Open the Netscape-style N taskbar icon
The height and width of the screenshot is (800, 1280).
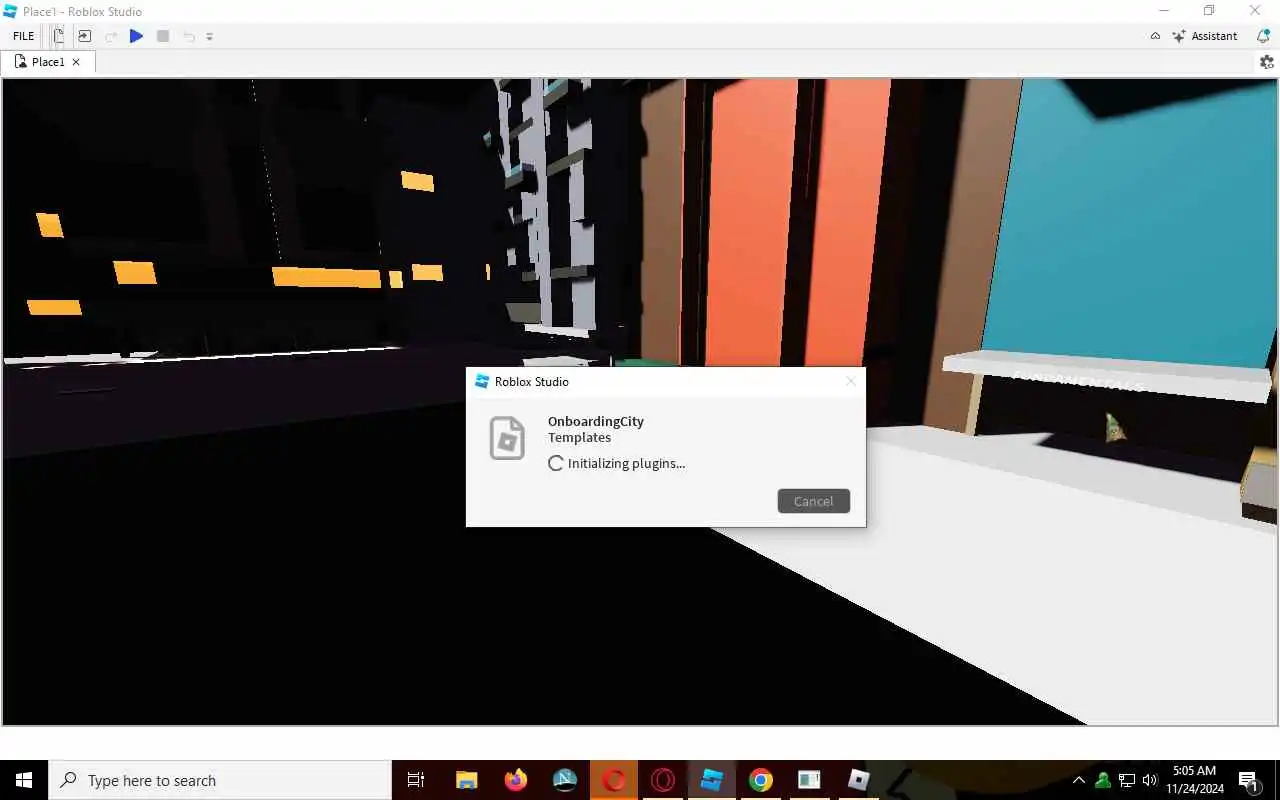pos(564,780)
